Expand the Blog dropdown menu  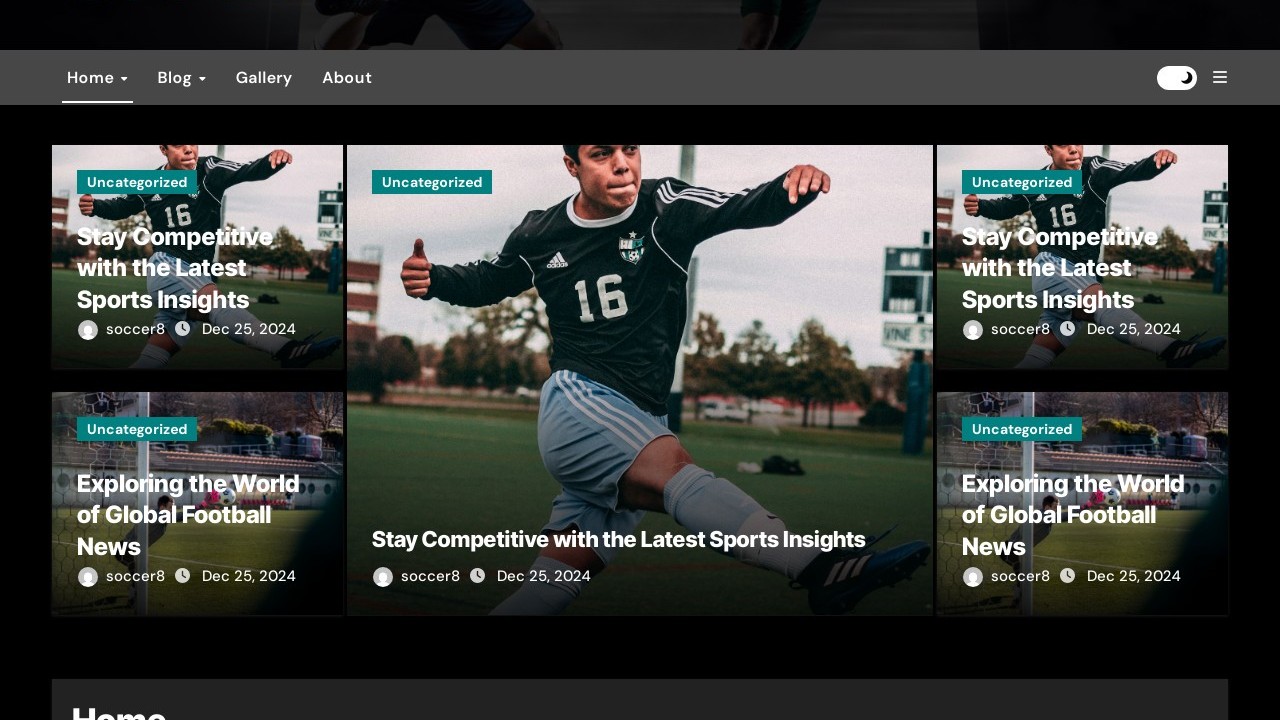coord(181,78)
